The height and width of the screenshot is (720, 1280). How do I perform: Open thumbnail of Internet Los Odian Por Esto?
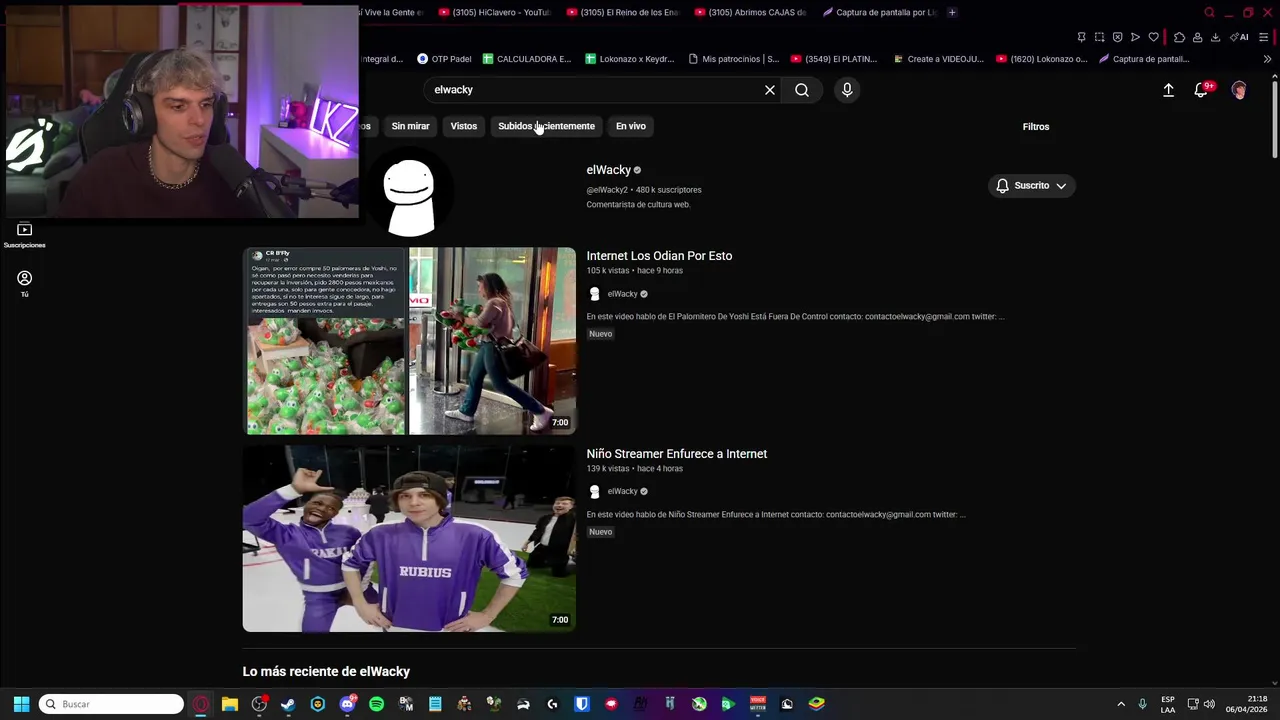coord(409,341)
